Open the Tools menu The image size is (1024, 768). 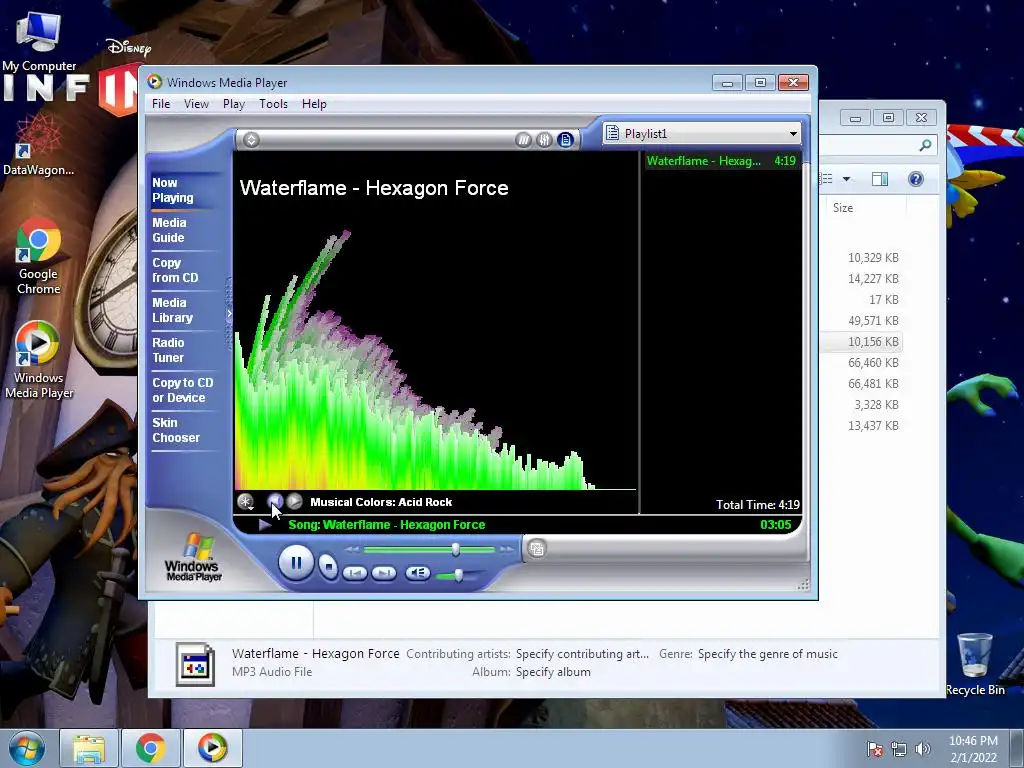pos(273,104)
